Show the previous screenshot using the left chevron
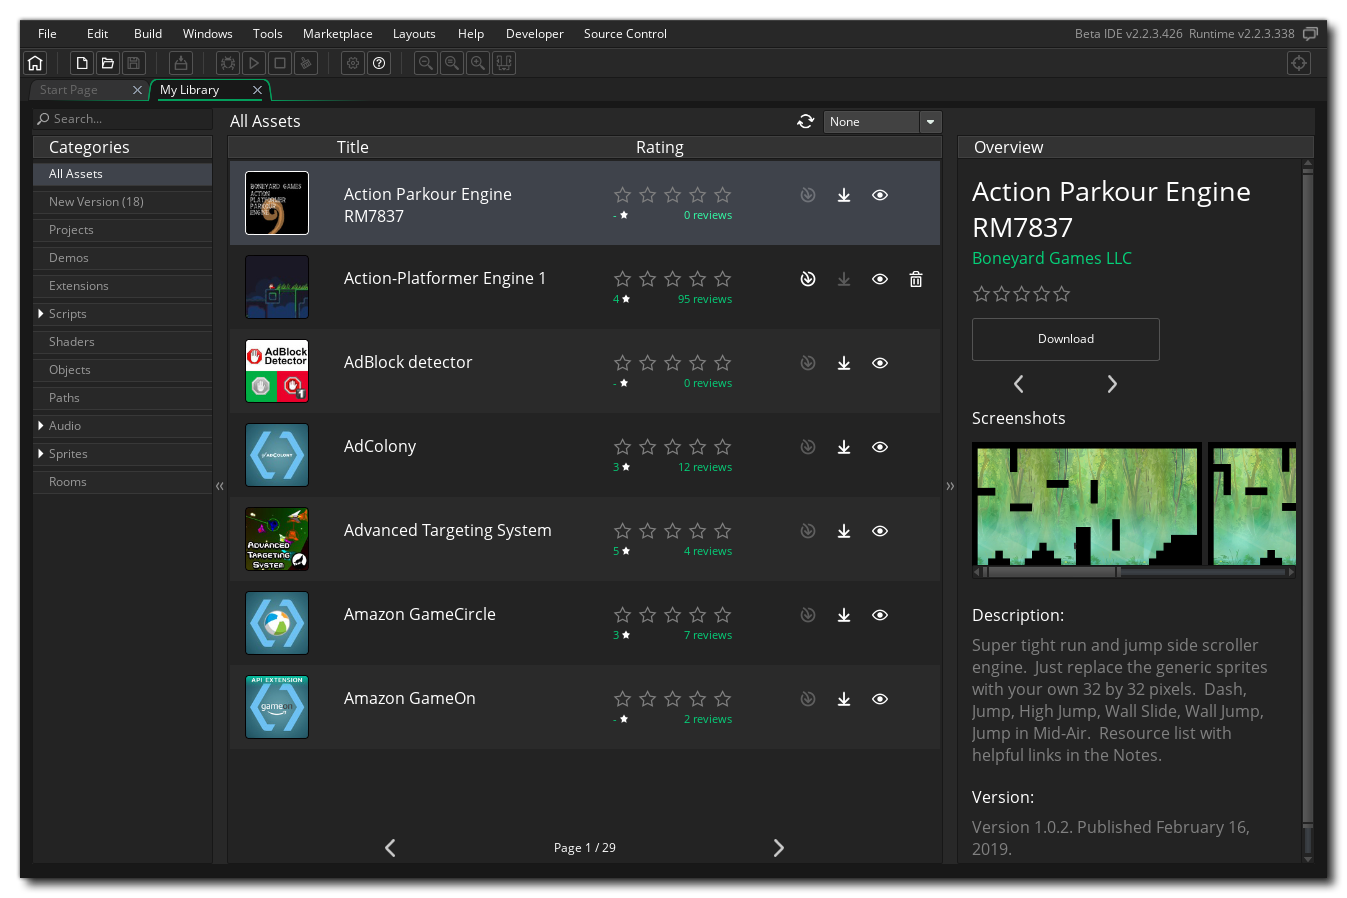The height and width of the screenshot is (898, 1347). [1019, 384]
